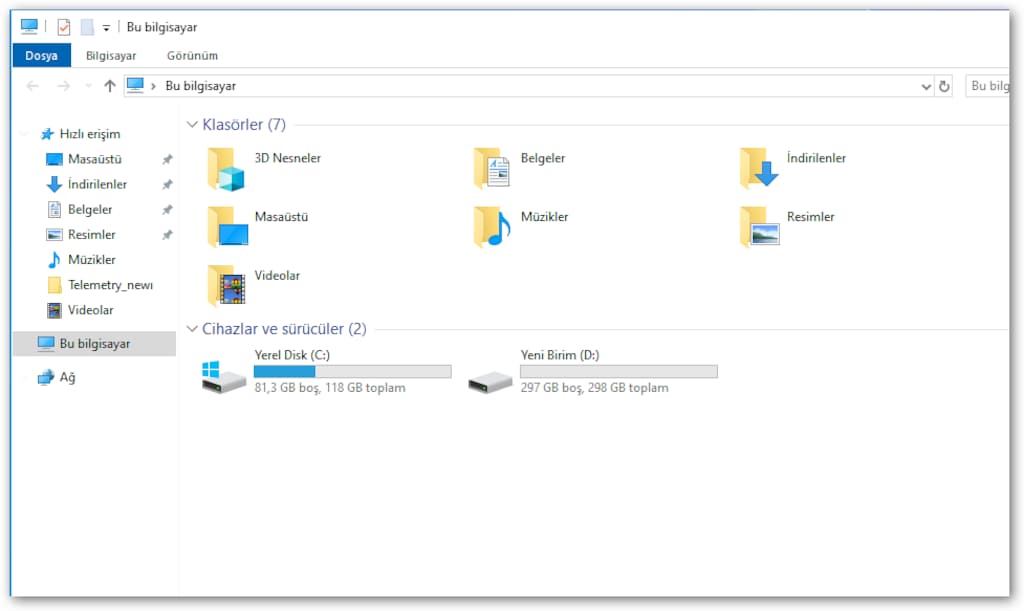Open the Dosya tab

coord(41,55)
